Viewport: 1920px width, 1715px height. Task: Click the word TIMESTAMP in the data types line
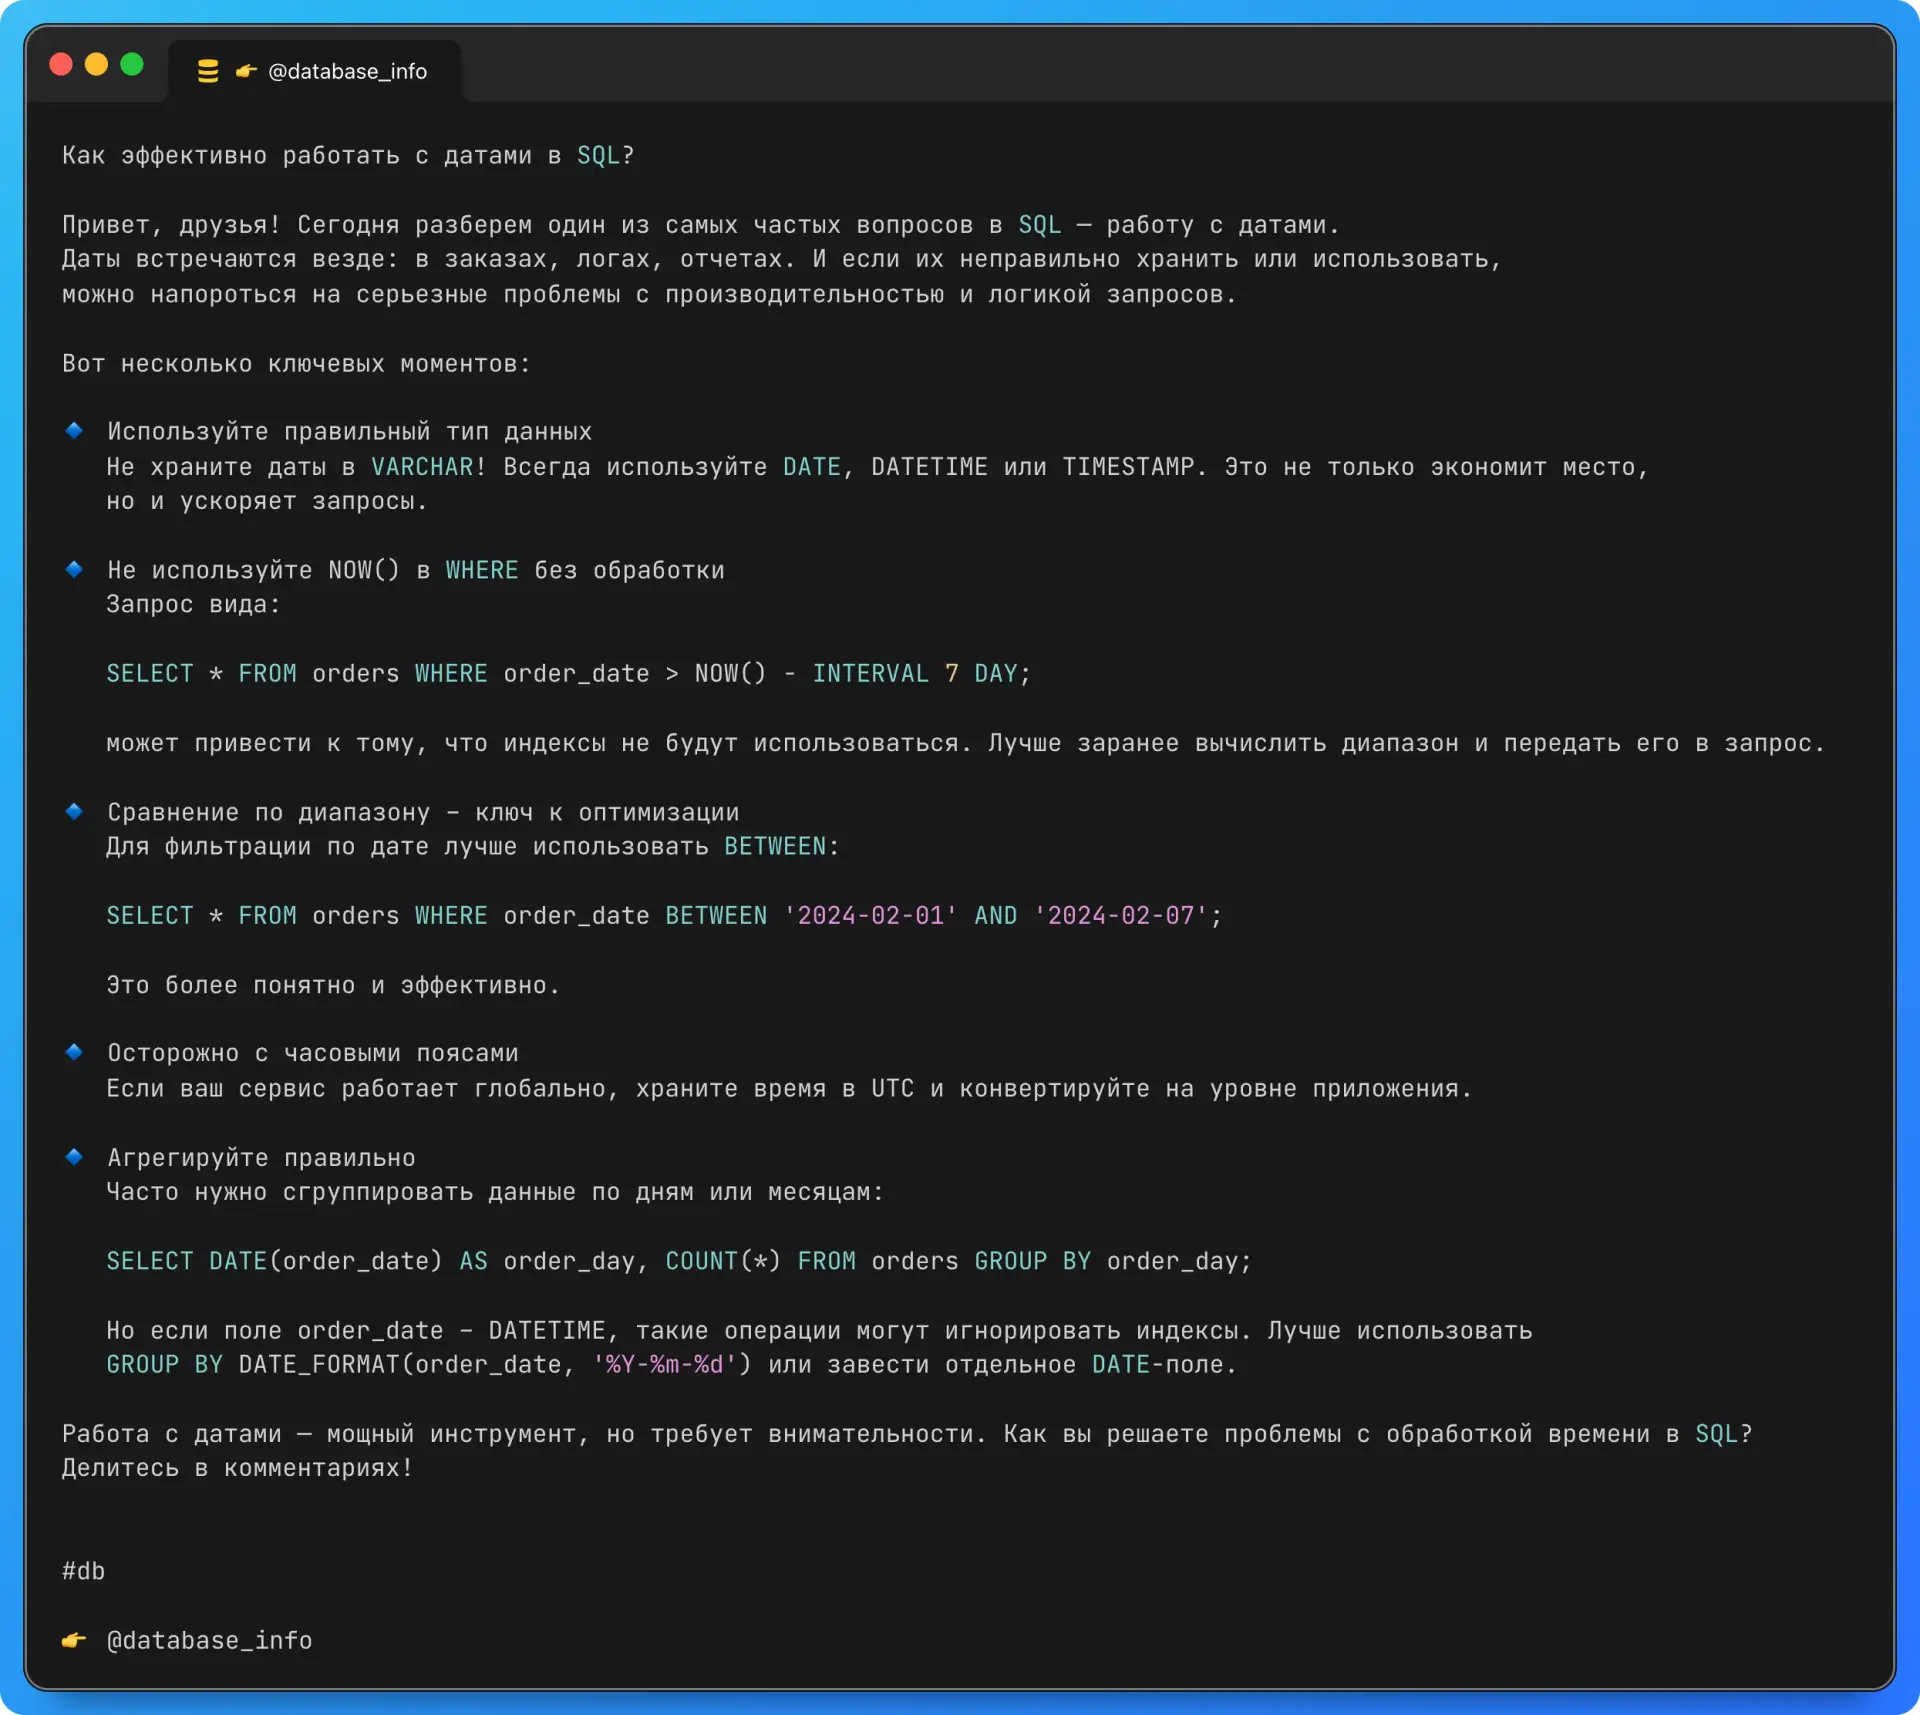click(1128, 467)
